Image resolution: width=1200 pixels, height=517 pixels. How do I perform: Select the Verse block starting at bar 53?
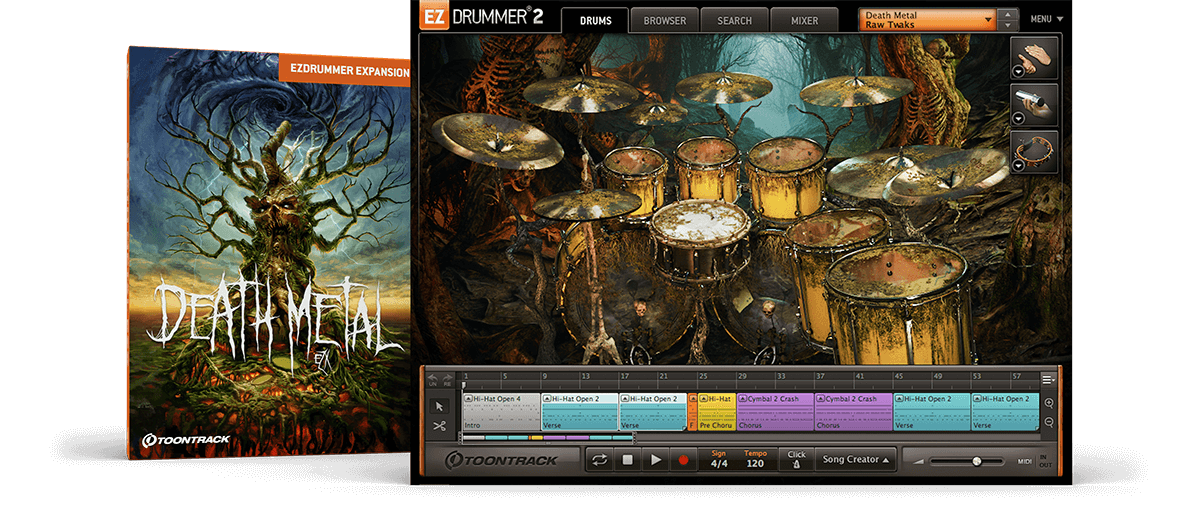click(1007, 411)
